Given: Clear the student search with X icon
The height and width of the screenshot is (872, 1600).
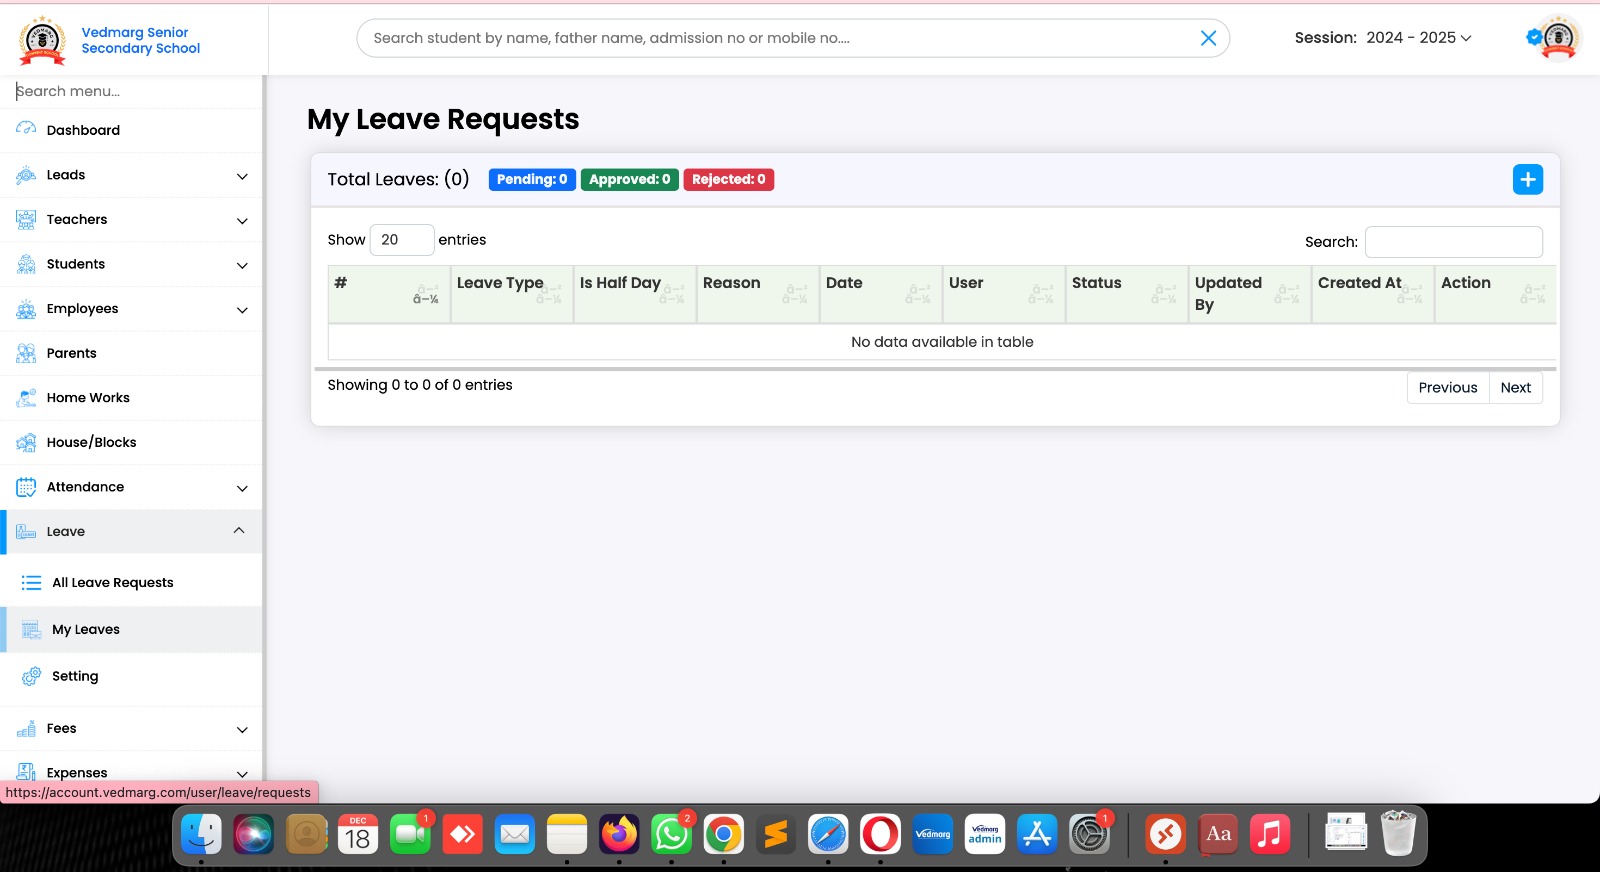Looking at the screenshot, I should click(1208, 38).
